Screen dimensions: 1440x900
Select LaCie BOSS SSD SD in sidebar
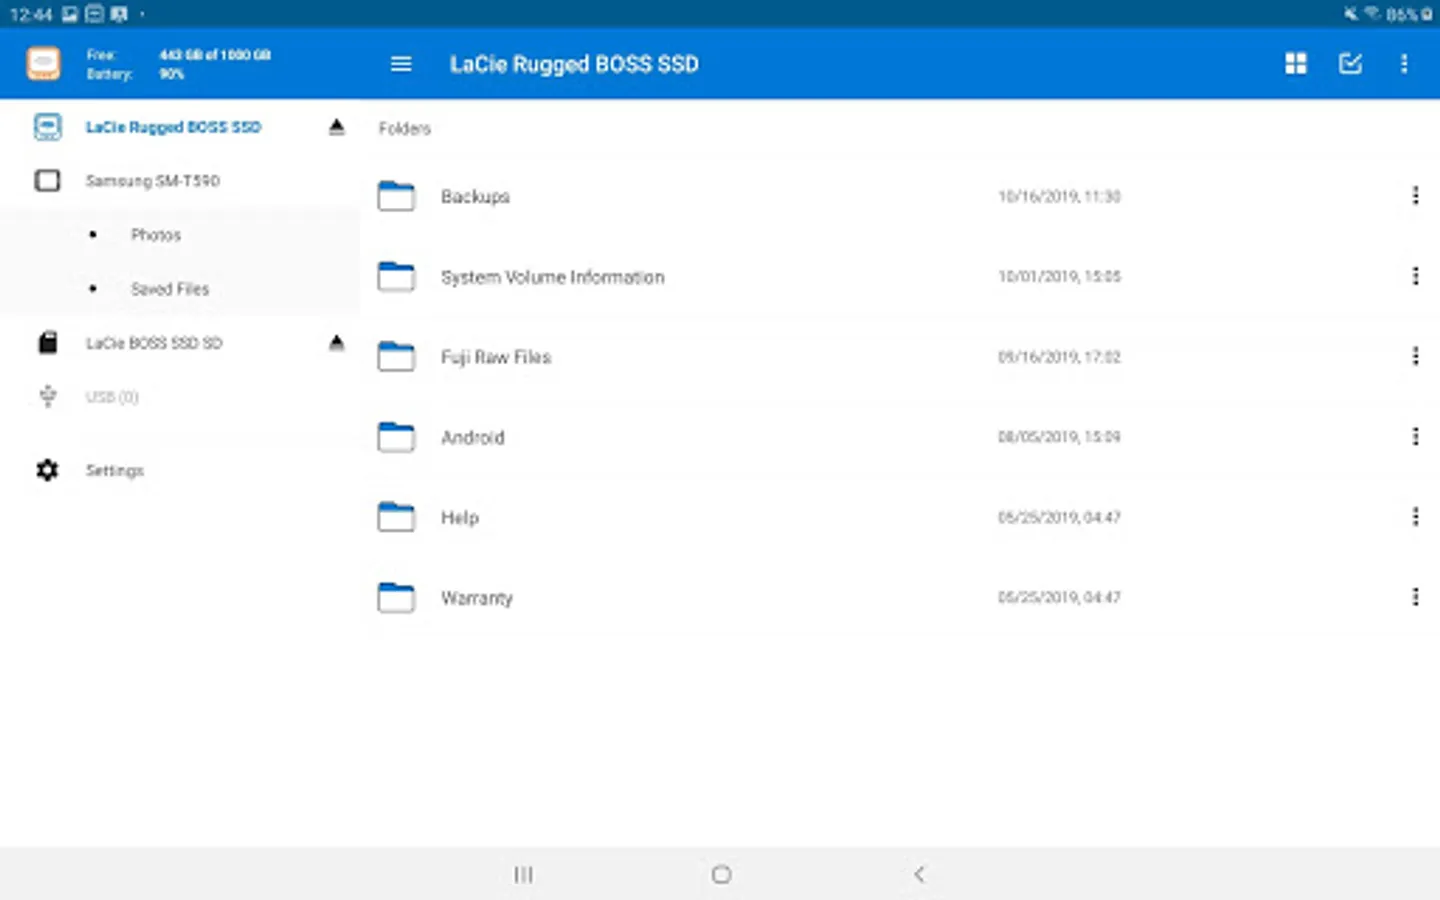tap(154, 343)
